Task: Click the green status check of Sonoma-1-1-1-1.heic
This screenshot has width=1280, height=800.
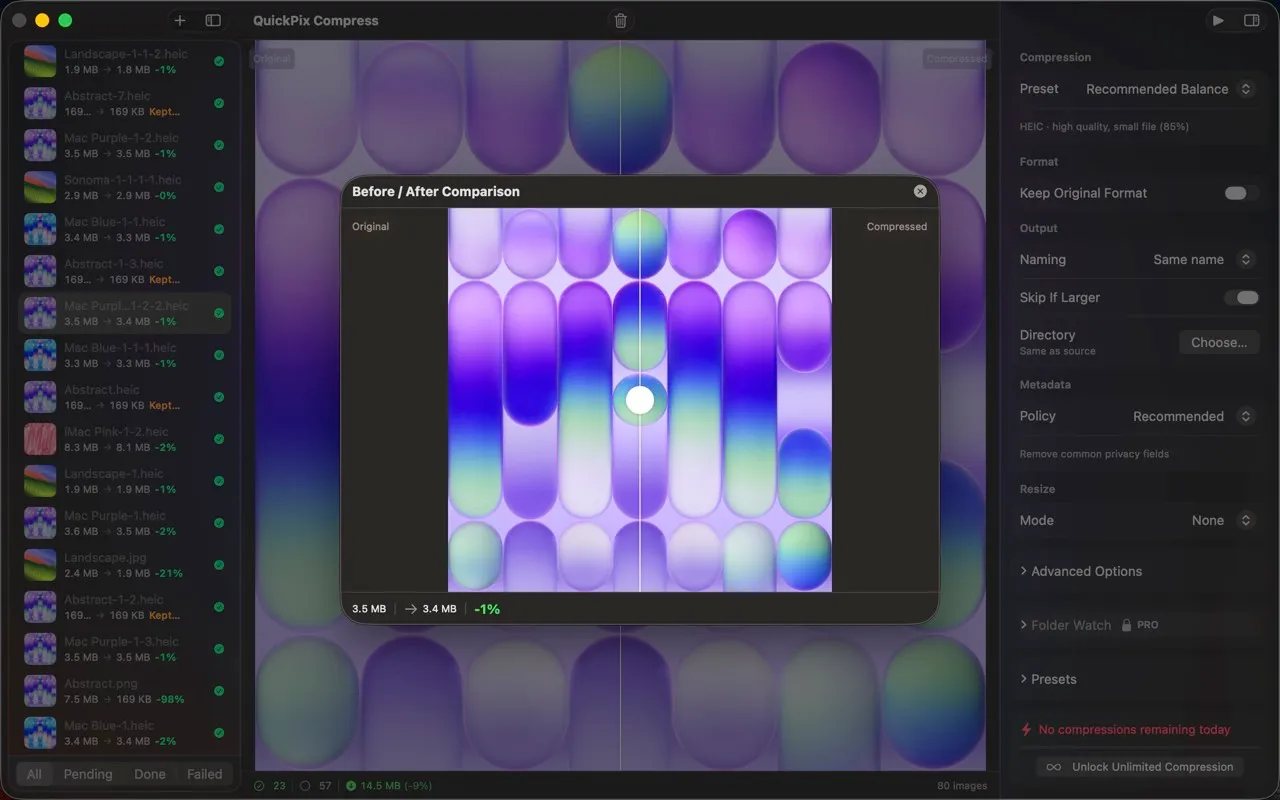Action: (x=219, y=187)
